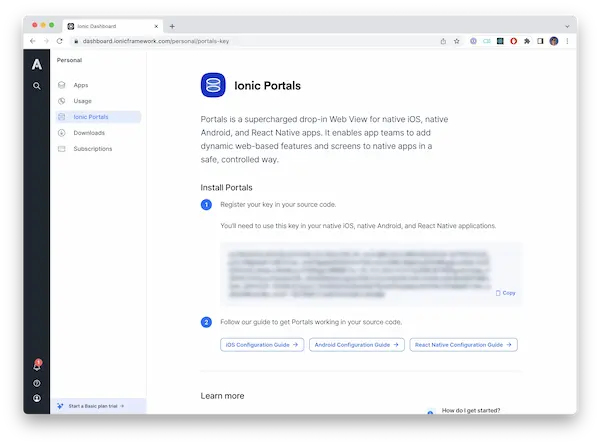Open the iOS Configuration Guide
The image size is (600, 445).
click(261, 344)
